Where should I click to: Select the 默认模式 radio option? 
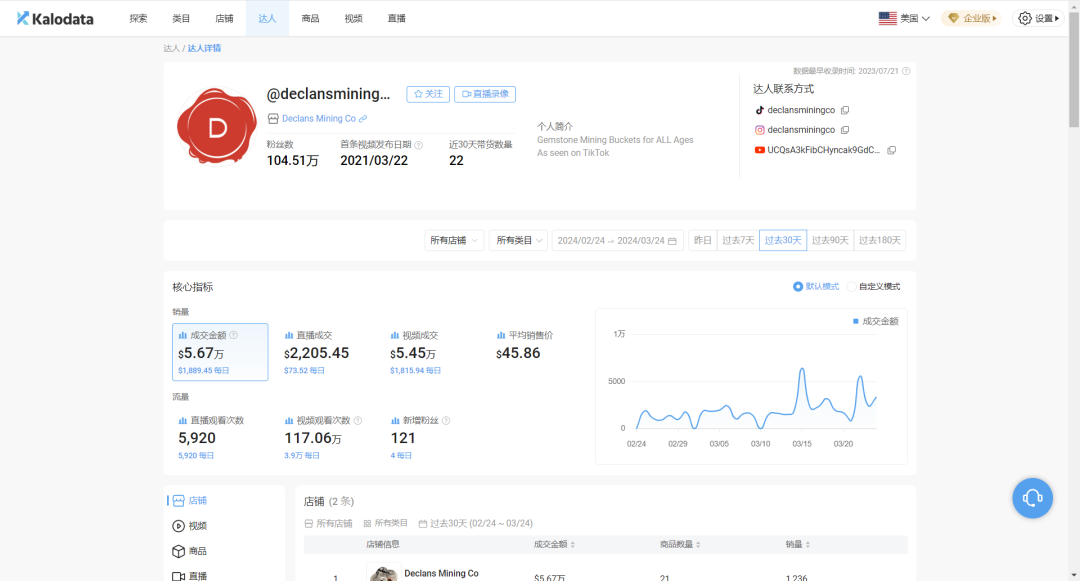[x=798, y=286]
